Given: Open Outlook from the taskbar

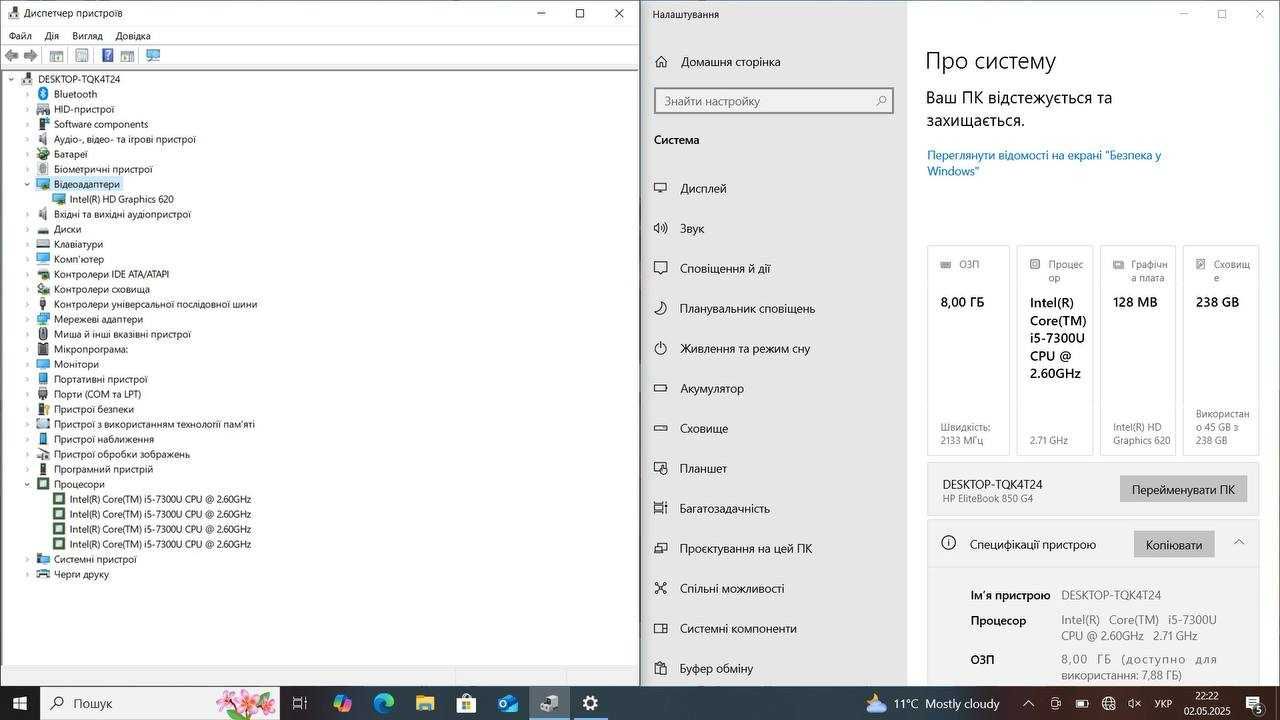Looking at the screenshot, I should click(508, 703).
